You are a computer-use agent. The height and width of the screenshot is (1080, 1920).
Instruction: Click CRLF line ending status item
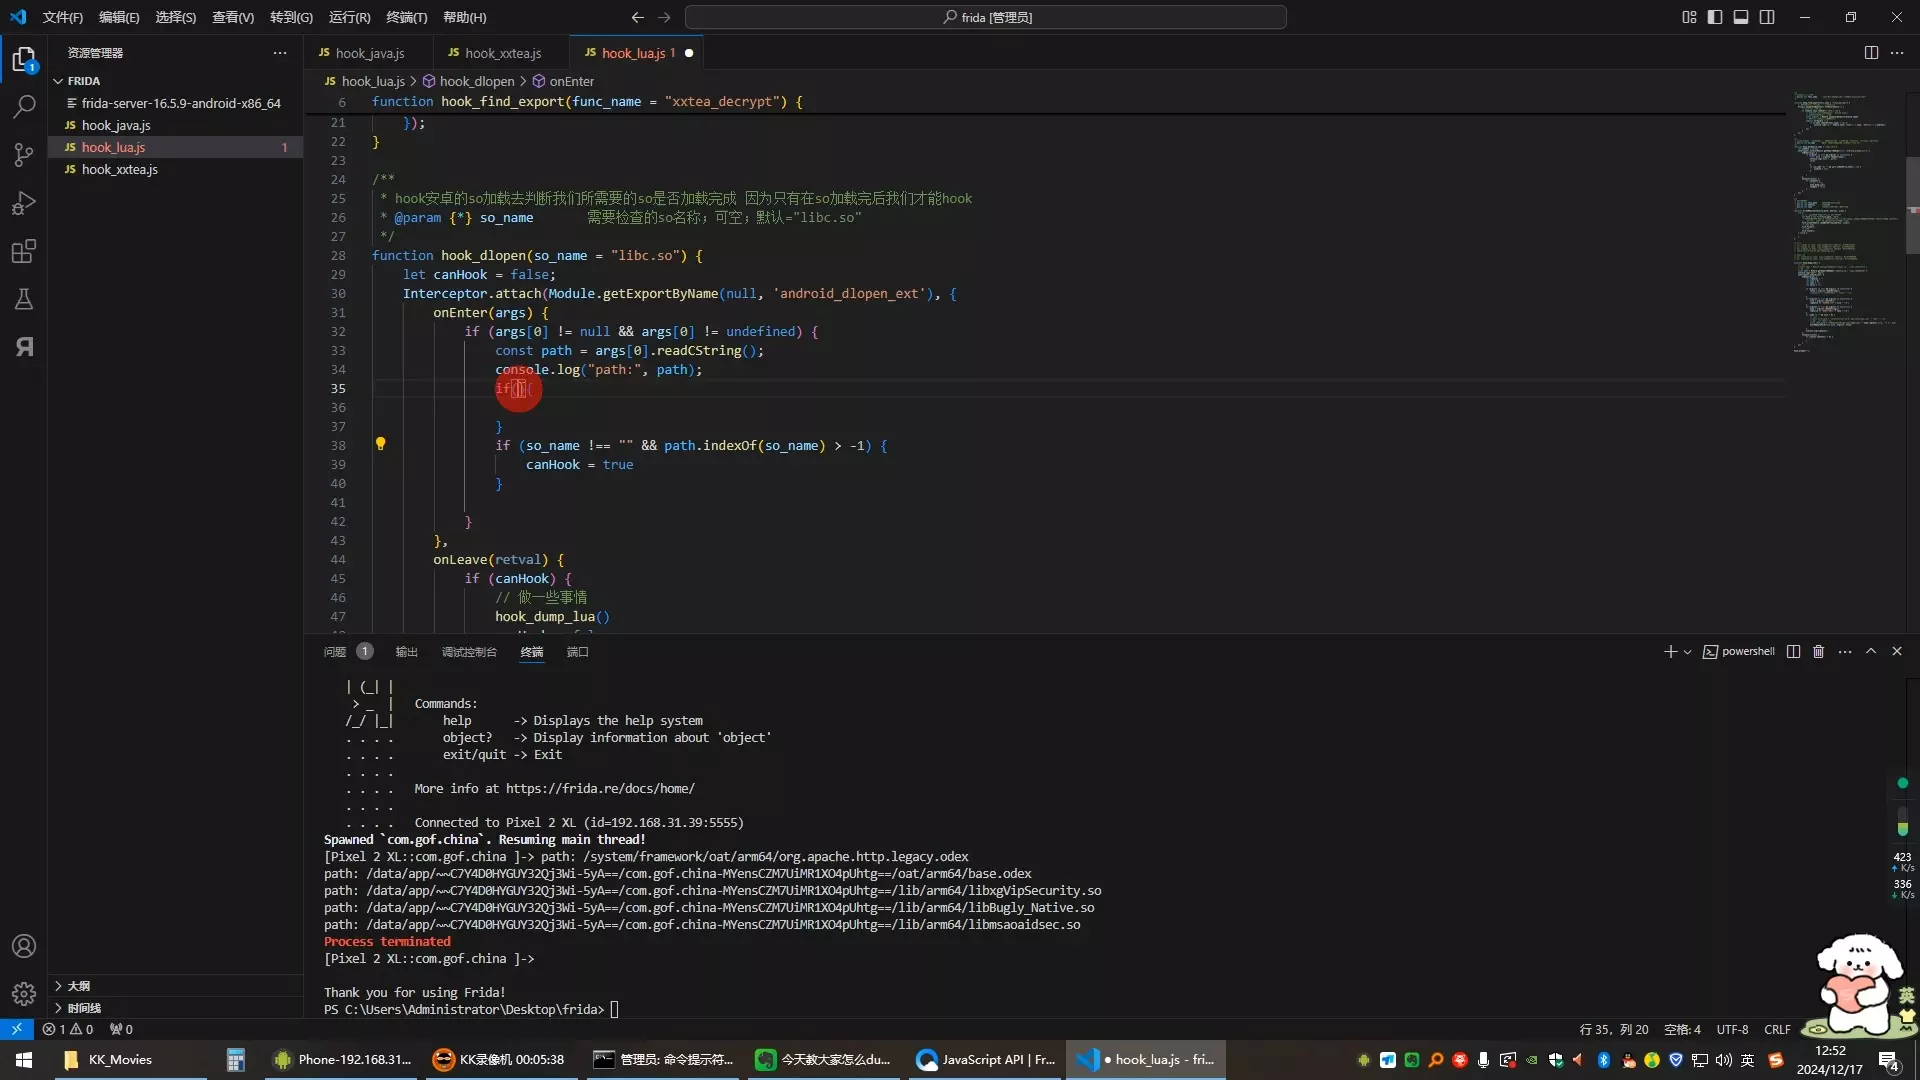(1777, 1029)
